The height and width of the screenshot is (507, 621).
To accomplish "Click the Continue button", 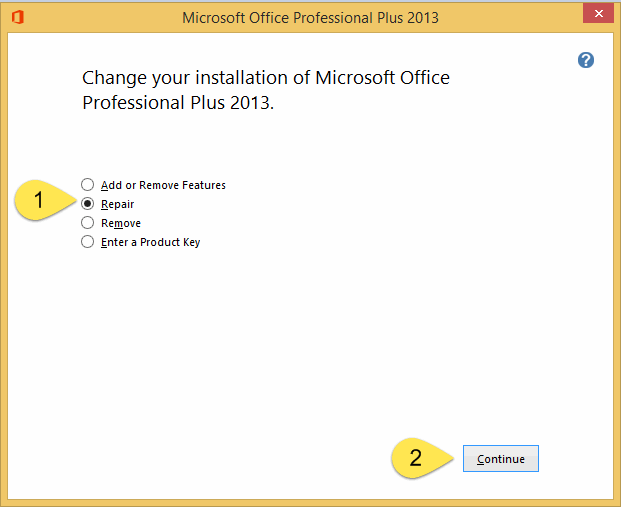I will click(x=501, y=459).
